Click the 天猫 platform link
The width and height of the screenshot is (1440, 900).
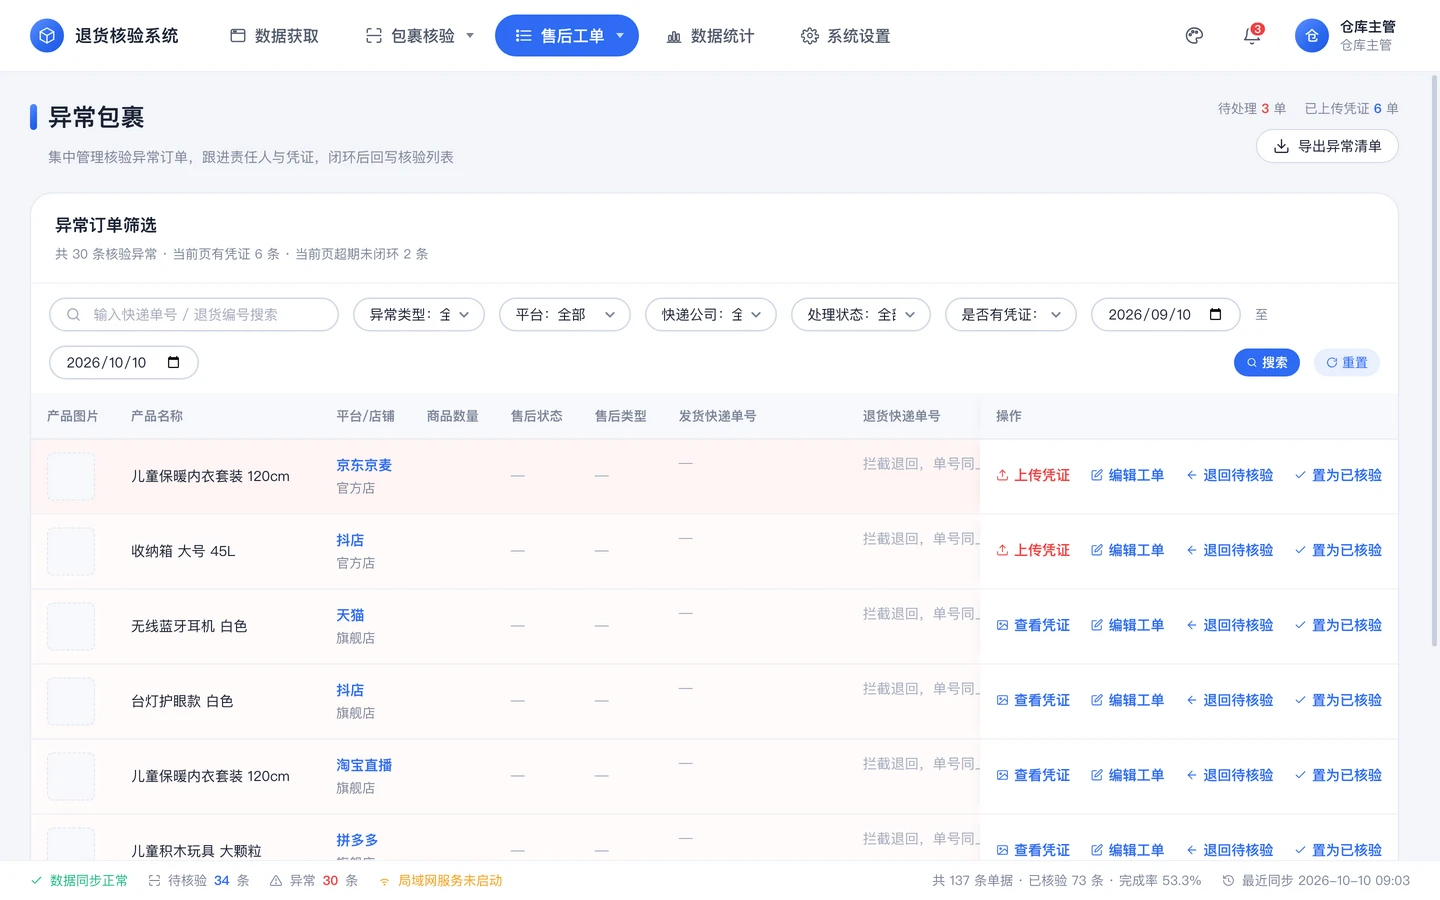tap(350, 615)
